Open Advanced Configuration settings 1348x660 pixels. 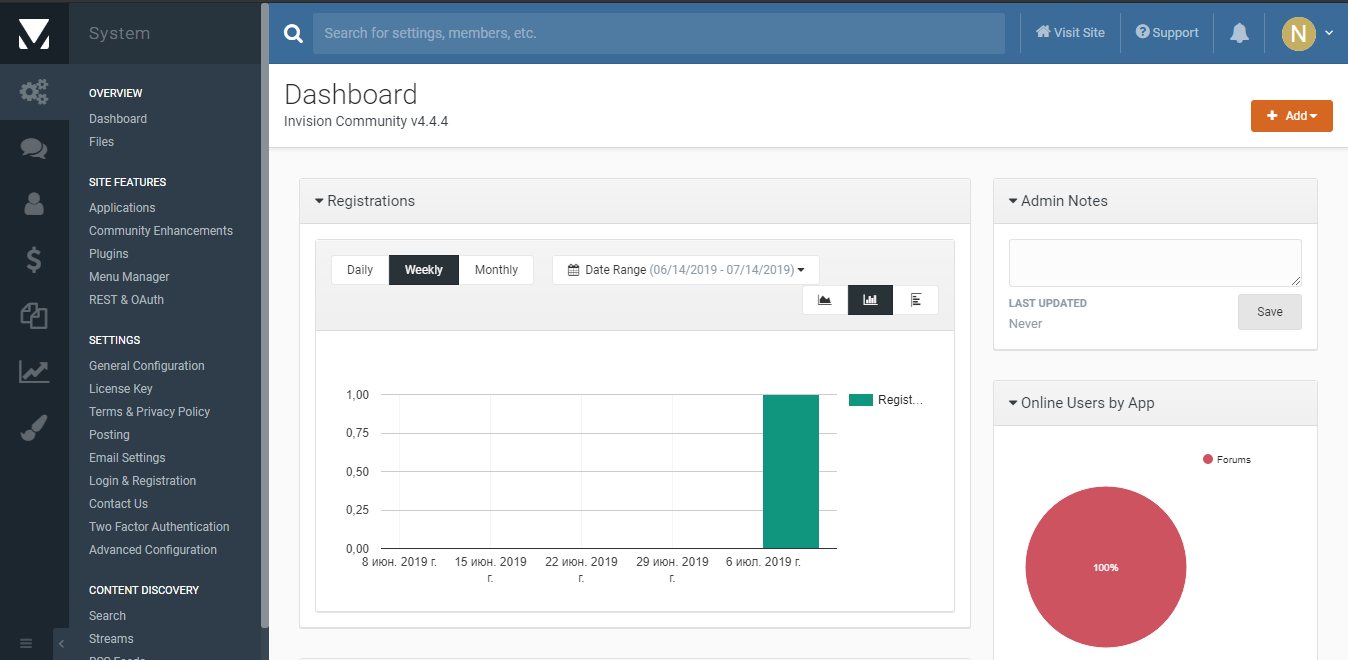point(153,550)
